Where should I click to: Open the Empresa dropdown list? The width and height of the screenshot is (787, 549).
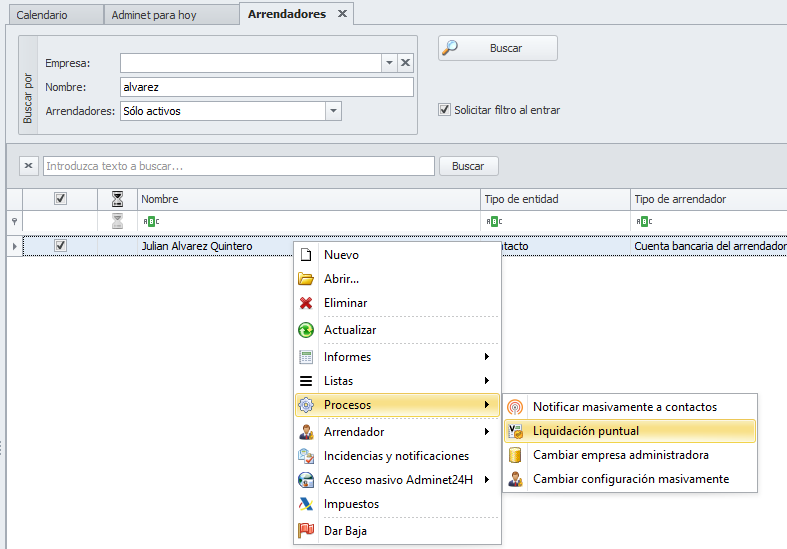pyautogui.click(x=389, y=63)
